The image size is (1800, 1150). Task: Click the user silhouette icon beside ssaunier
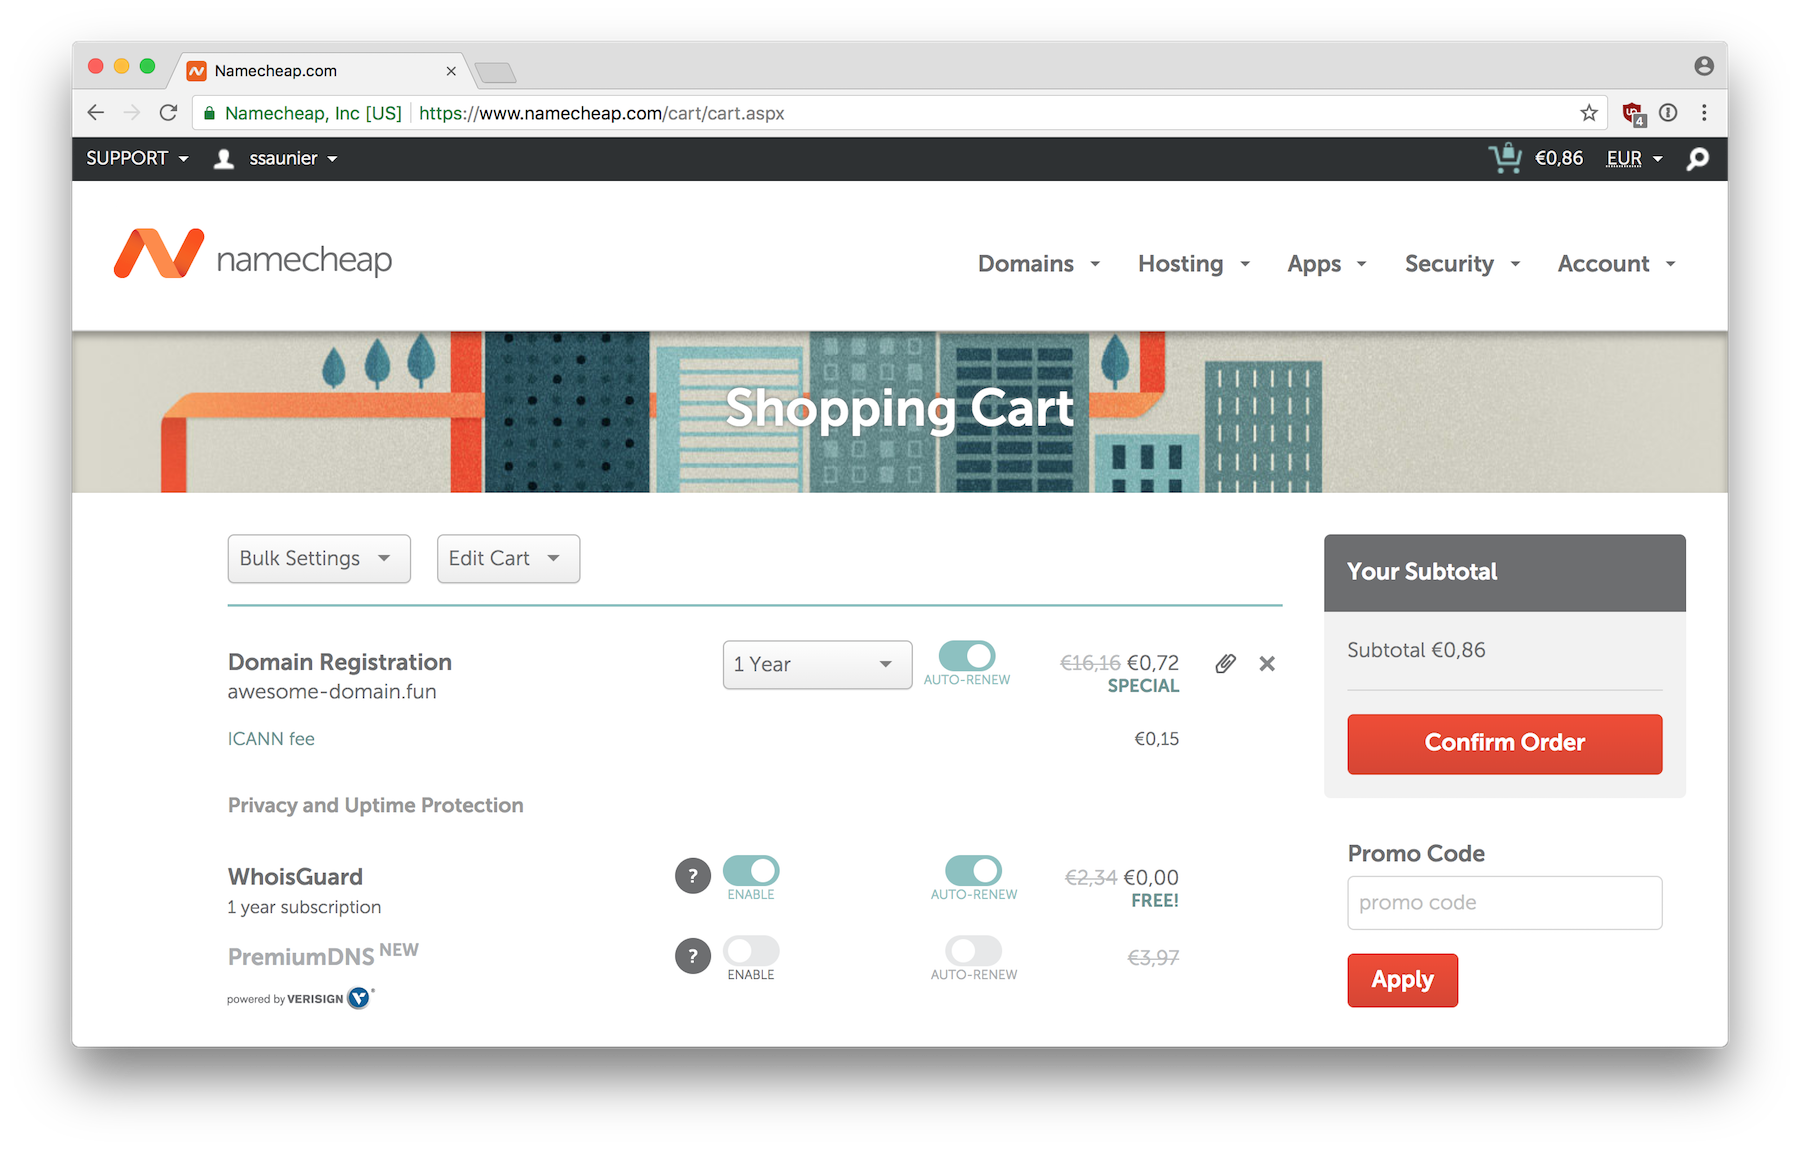(224, 159)
